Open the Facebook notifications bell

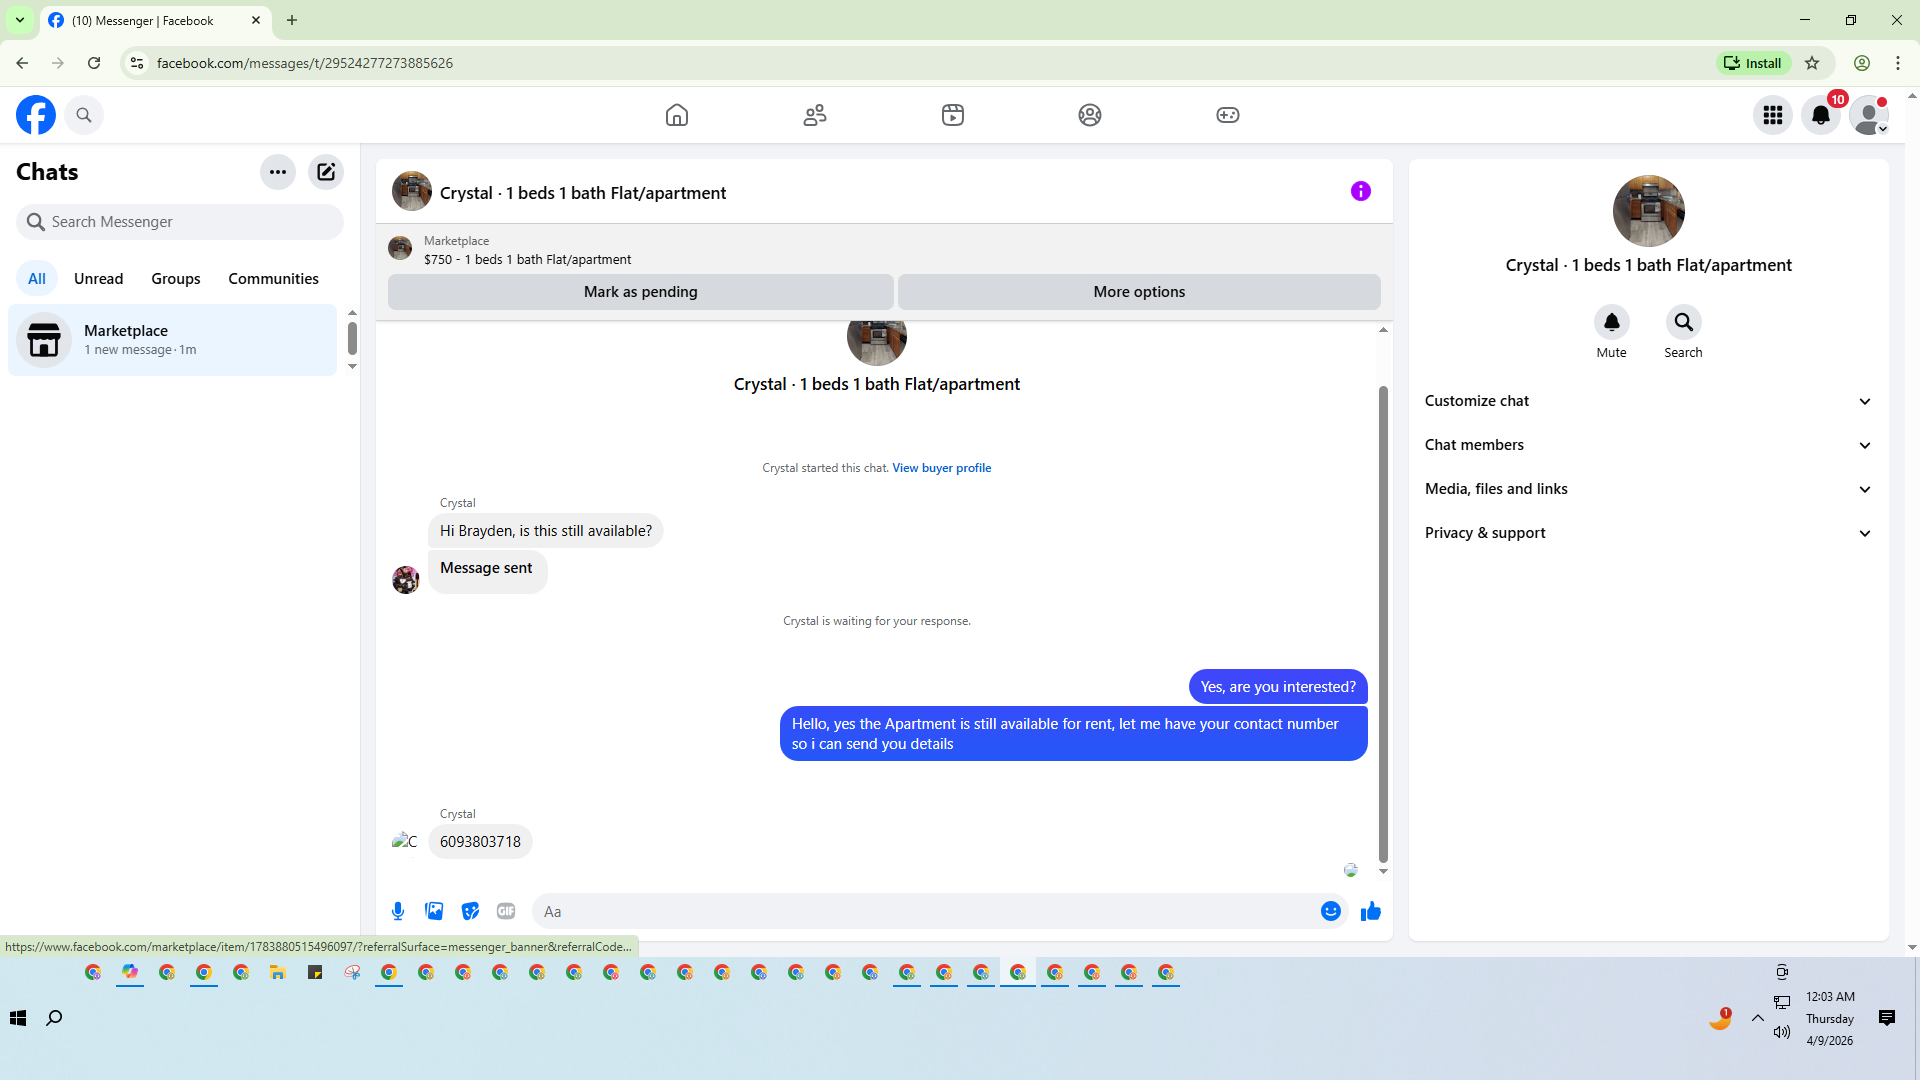pyautogui.click(x=1820, y=115)
